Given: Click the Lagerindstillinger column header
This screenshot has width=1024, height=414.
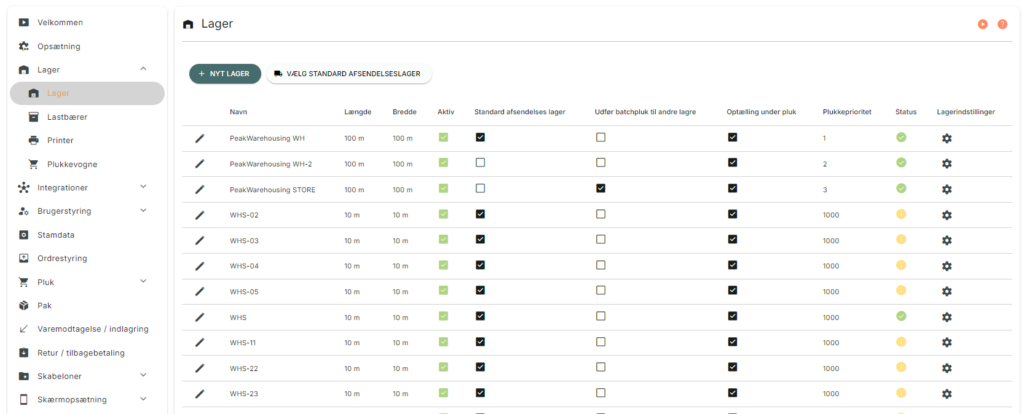Looking at the screenshot, I should click(965, 112).
